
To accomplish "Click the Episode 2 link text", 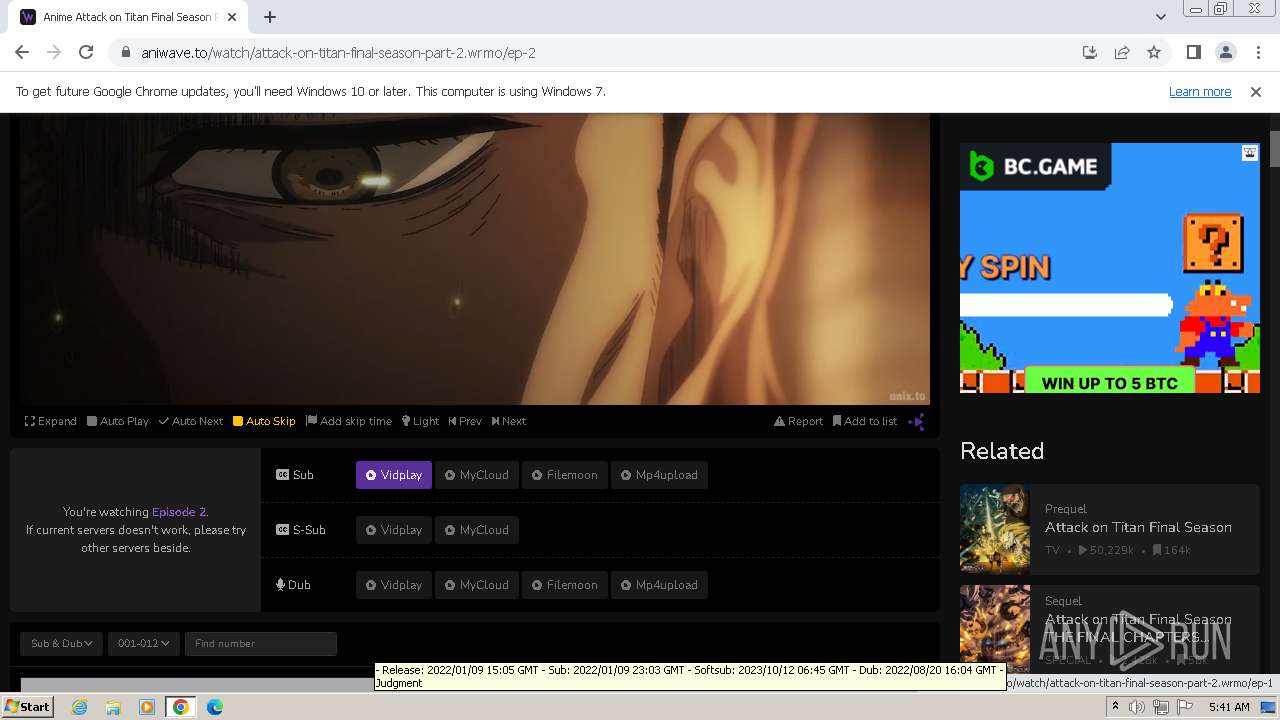I will coord(178,512).
